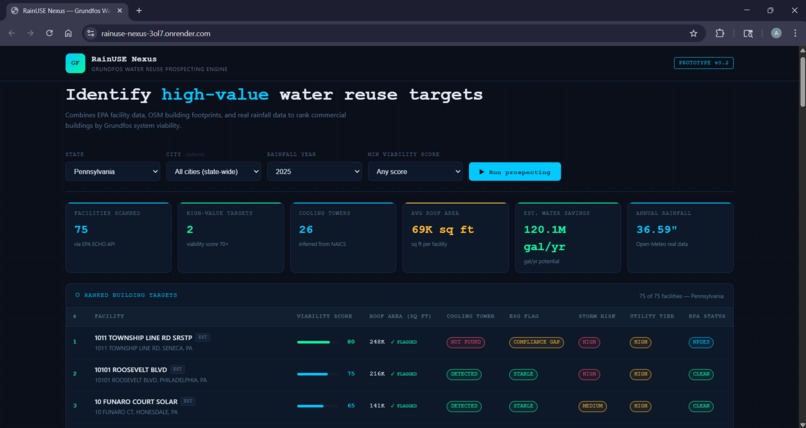806x428 pixels.
Task: Click the Medium storm risk badge
Action: click(x=592, y=406)
